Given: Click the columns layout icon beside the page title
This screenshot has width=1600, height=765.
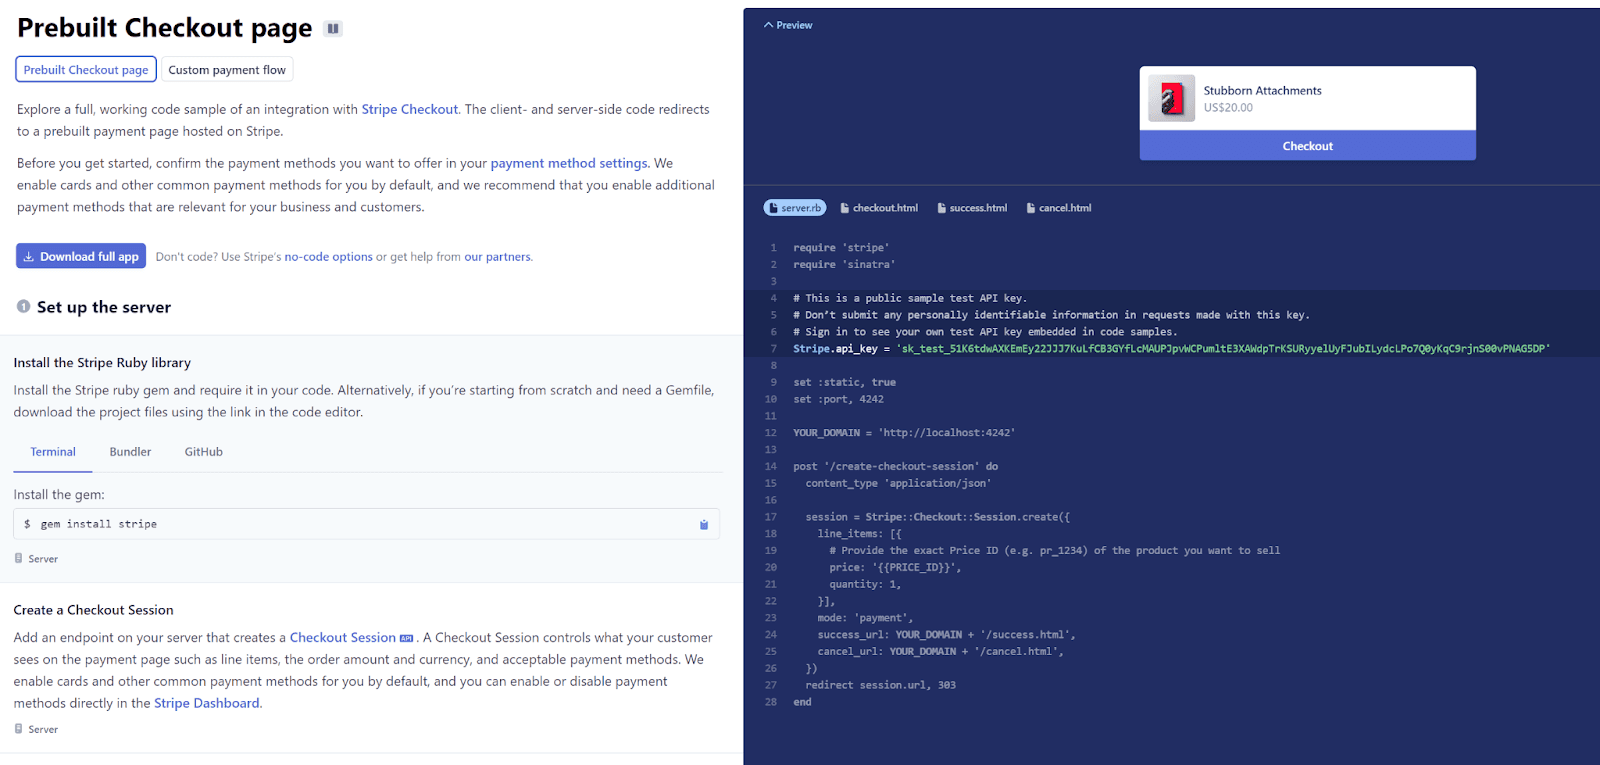Looking at the screenshot, I should pos(333,29).
